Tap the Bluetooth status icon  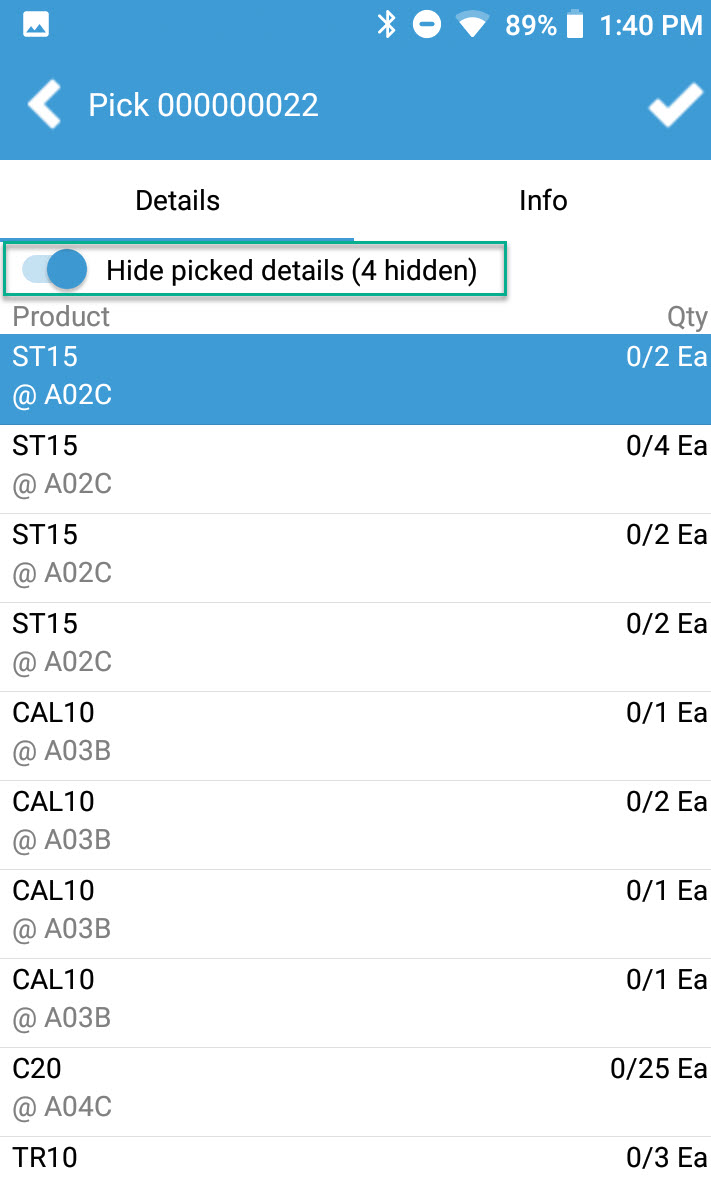387,25
